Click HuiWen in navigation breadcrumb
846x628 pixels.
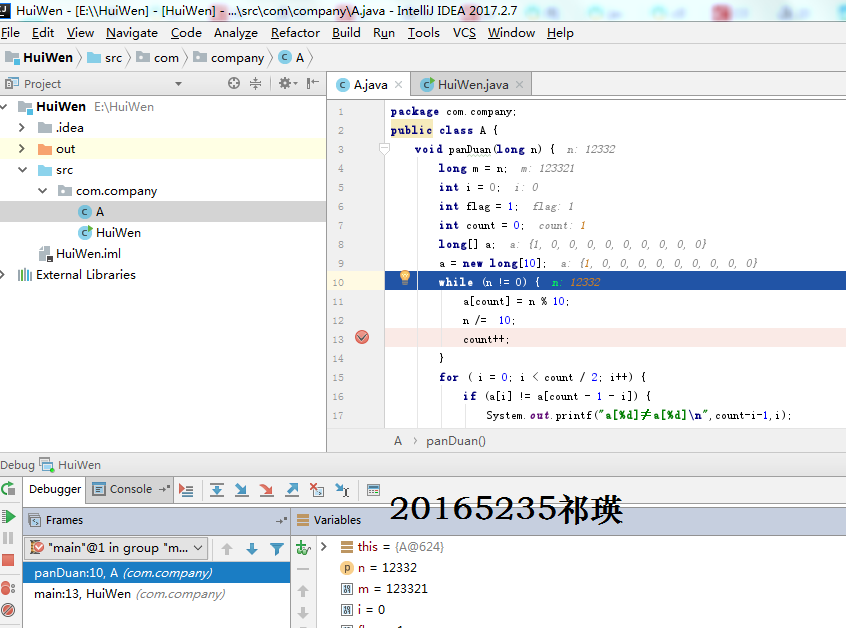click(39, 58)
